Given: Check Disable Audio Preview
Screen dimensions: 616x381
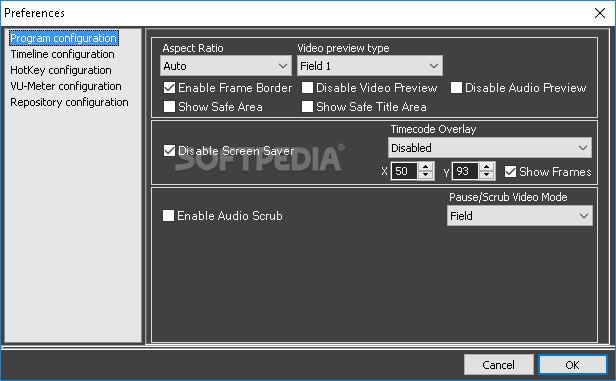Looking at the screenshot, I should pos(456,88).
